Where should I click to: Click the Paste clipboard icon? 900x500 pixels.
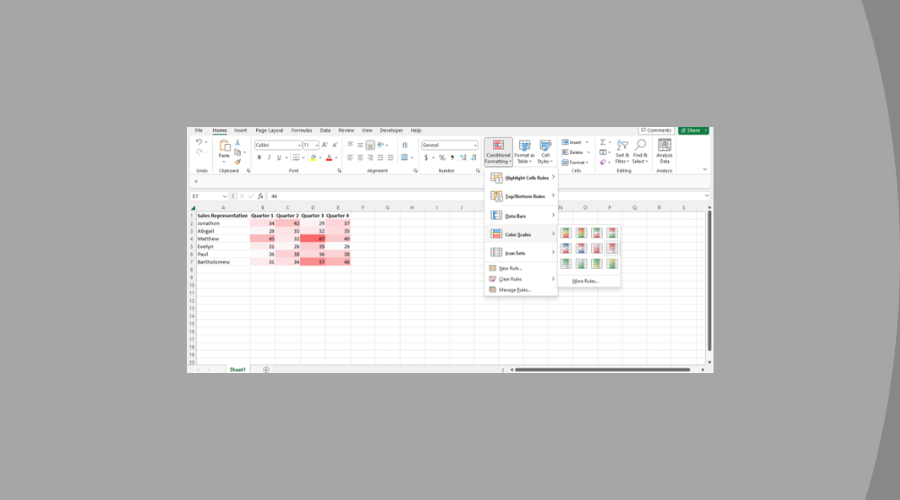coord(224,146)
